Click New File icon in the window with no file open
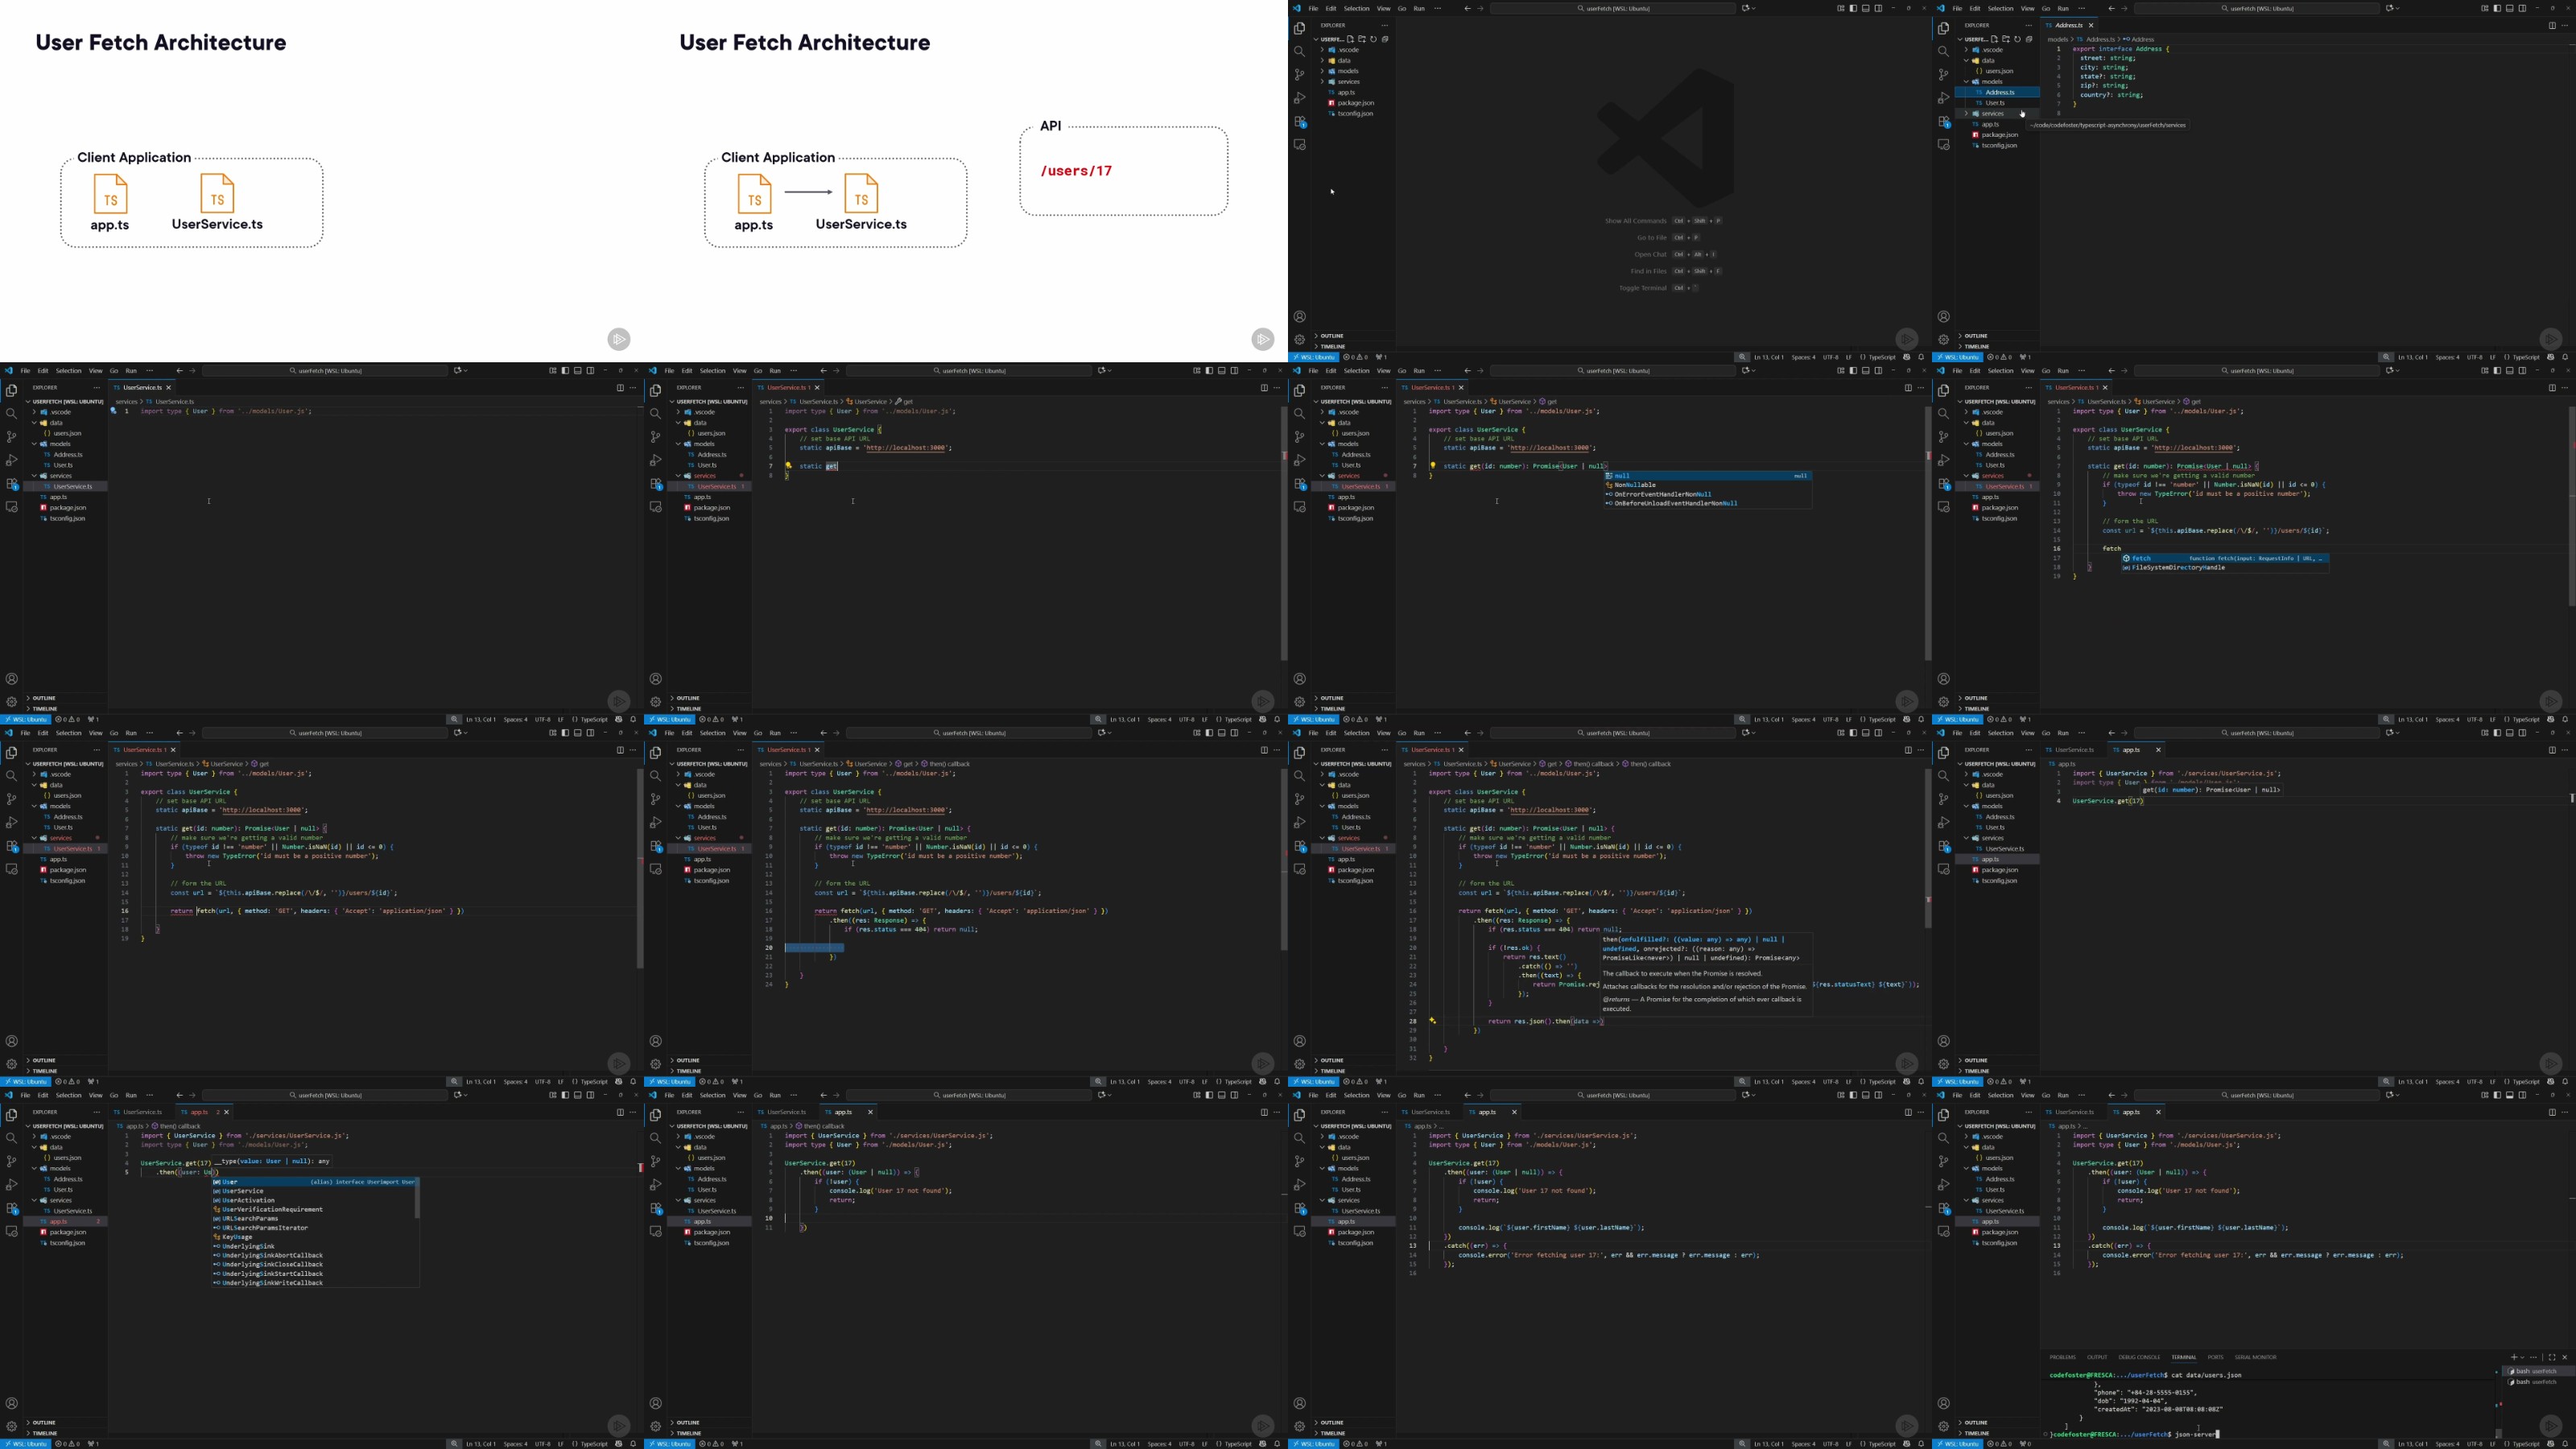 pos(1350,39)
